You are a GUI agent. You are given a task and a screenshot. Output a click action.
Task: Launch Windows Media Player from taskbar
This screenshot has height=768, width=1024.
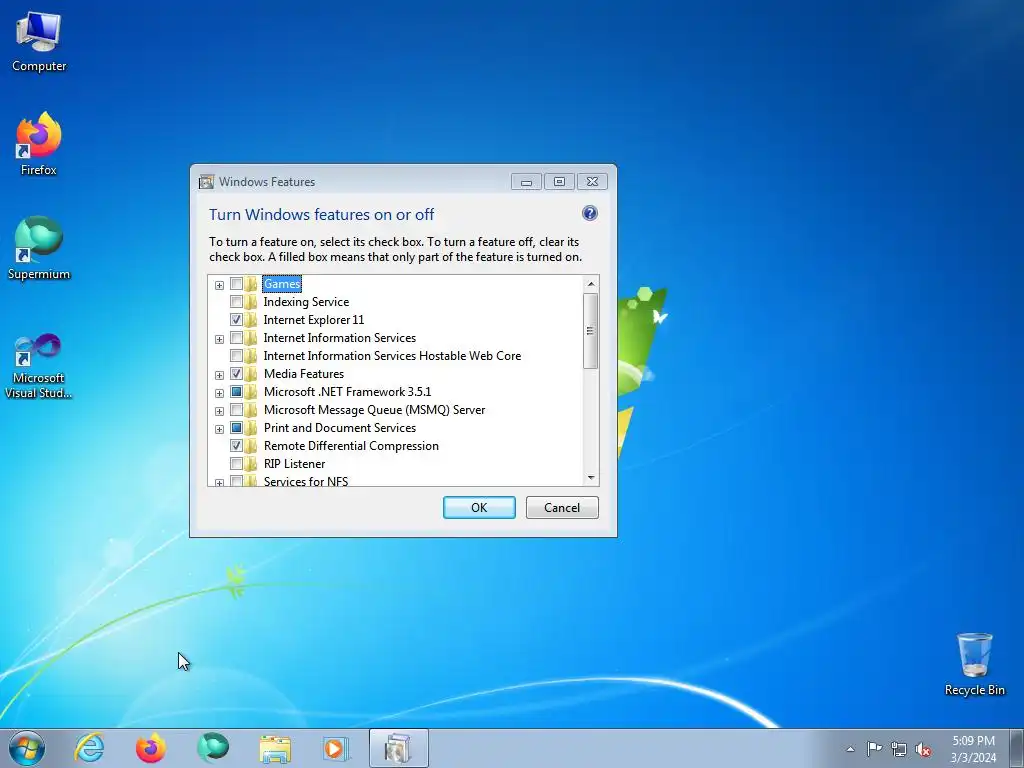[336, 748]
